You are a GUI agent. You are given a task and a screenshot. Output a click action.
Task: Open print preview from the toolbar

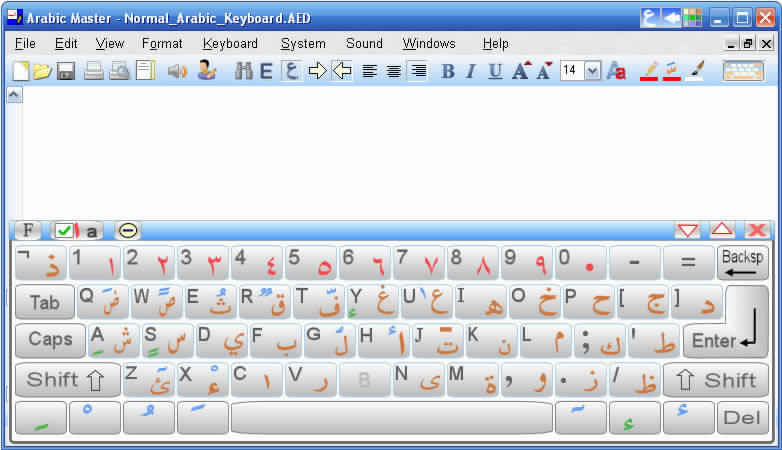120,71
